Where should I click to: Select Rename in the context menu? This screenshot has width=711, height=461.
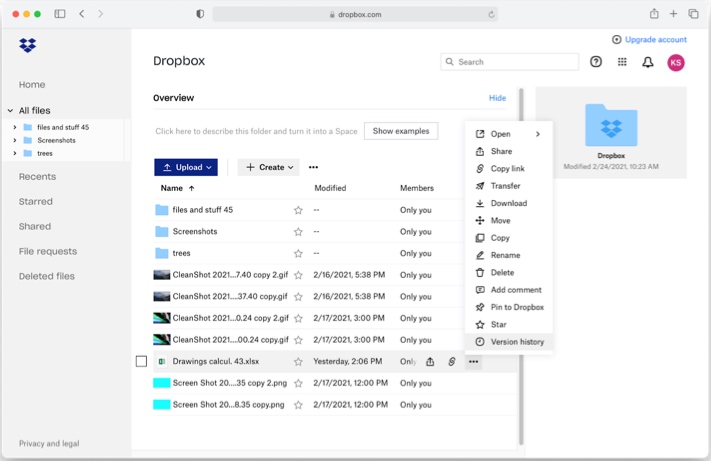(x=509, y=255)
